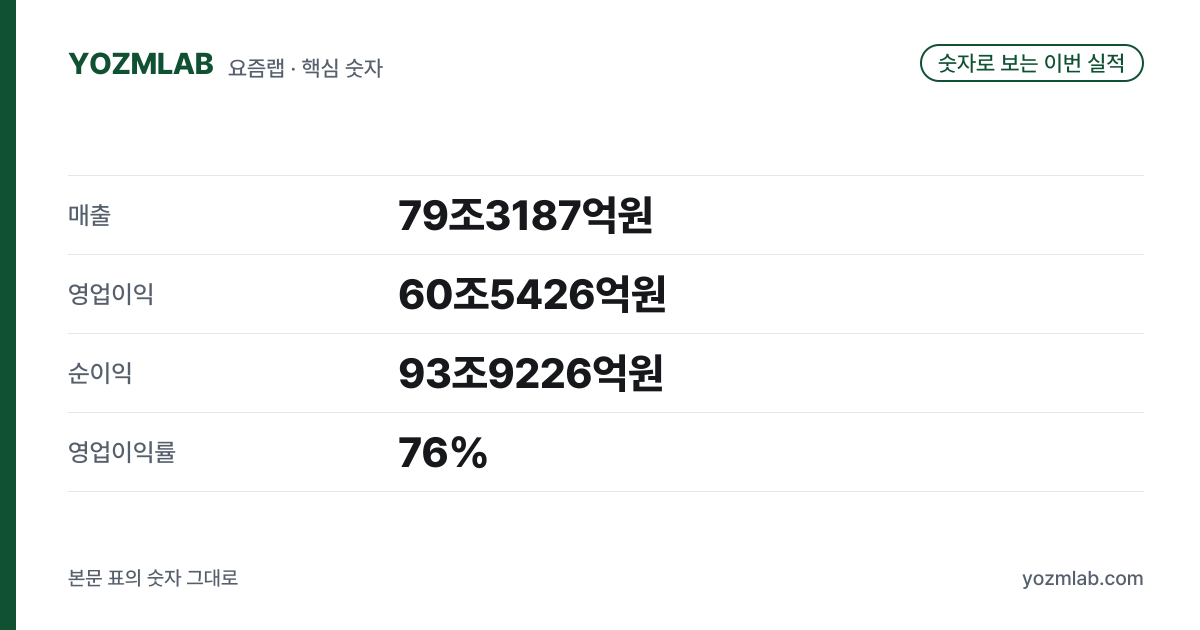Click the 영업이익률 row label

(122, 452)
